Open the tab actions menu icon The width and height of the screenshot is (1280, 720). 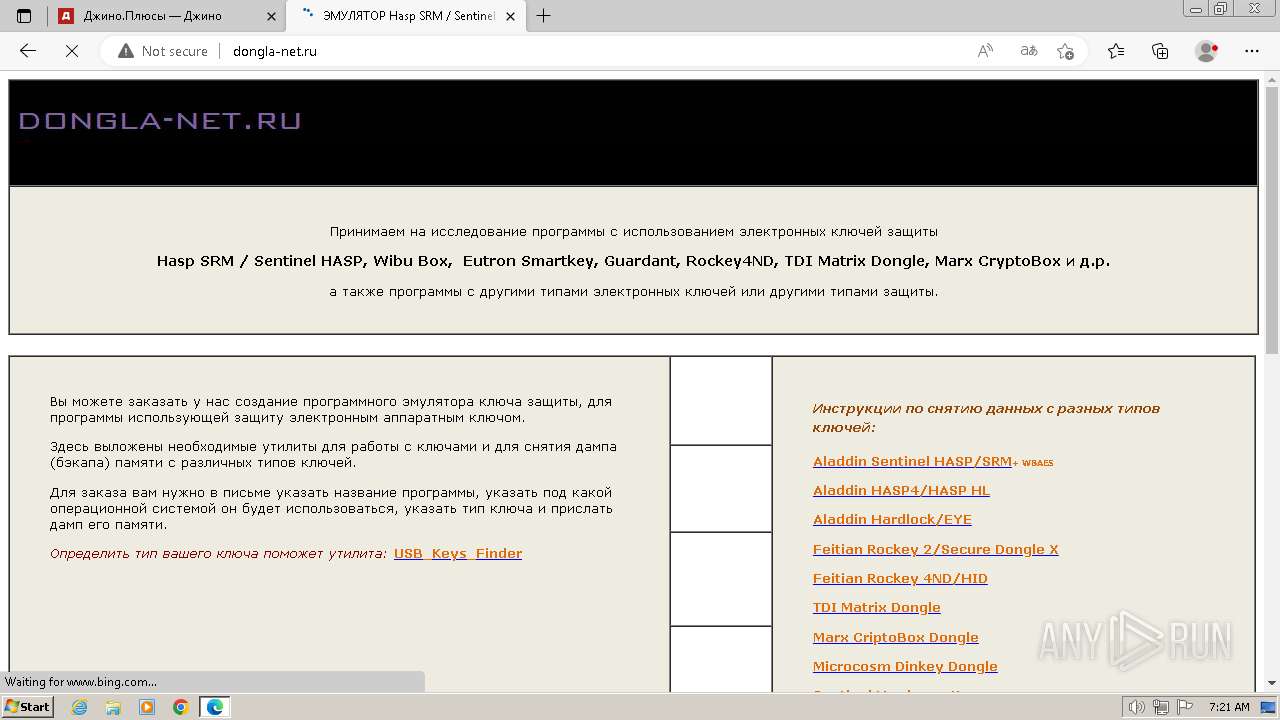coord(24,16)
